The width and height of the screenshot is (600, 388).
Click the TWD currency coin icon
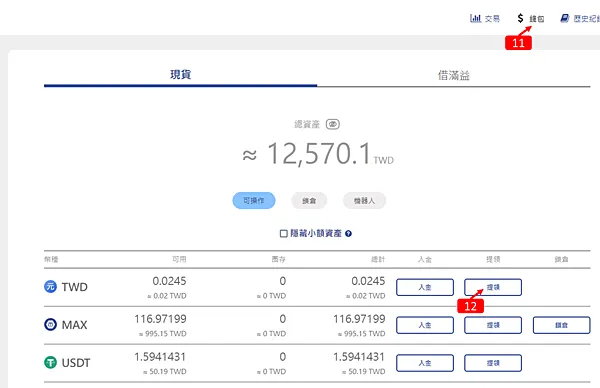pos(51,286)
